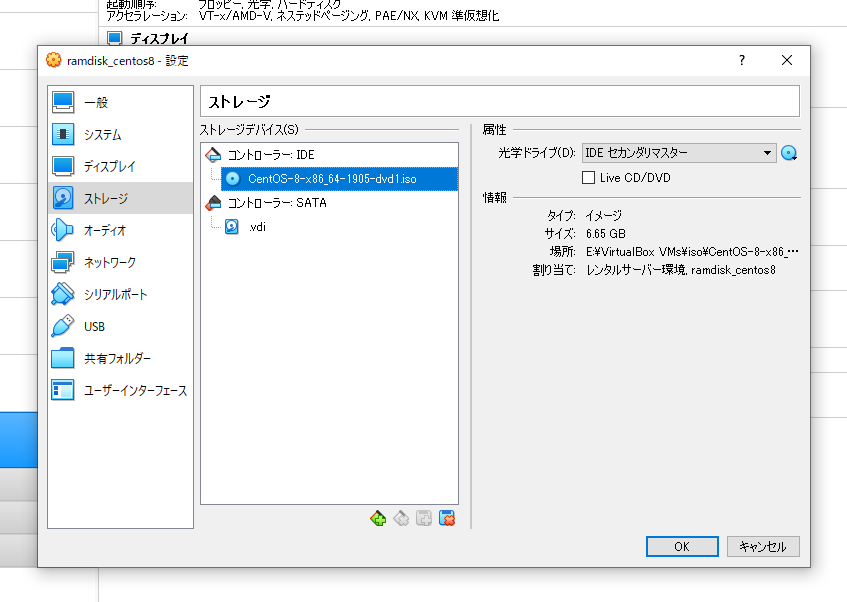This screenshot has height=602, width=847.
Task: Open the 光学ドライブ IDE セカンダリマスター dropdown
Action: [679, 153]
